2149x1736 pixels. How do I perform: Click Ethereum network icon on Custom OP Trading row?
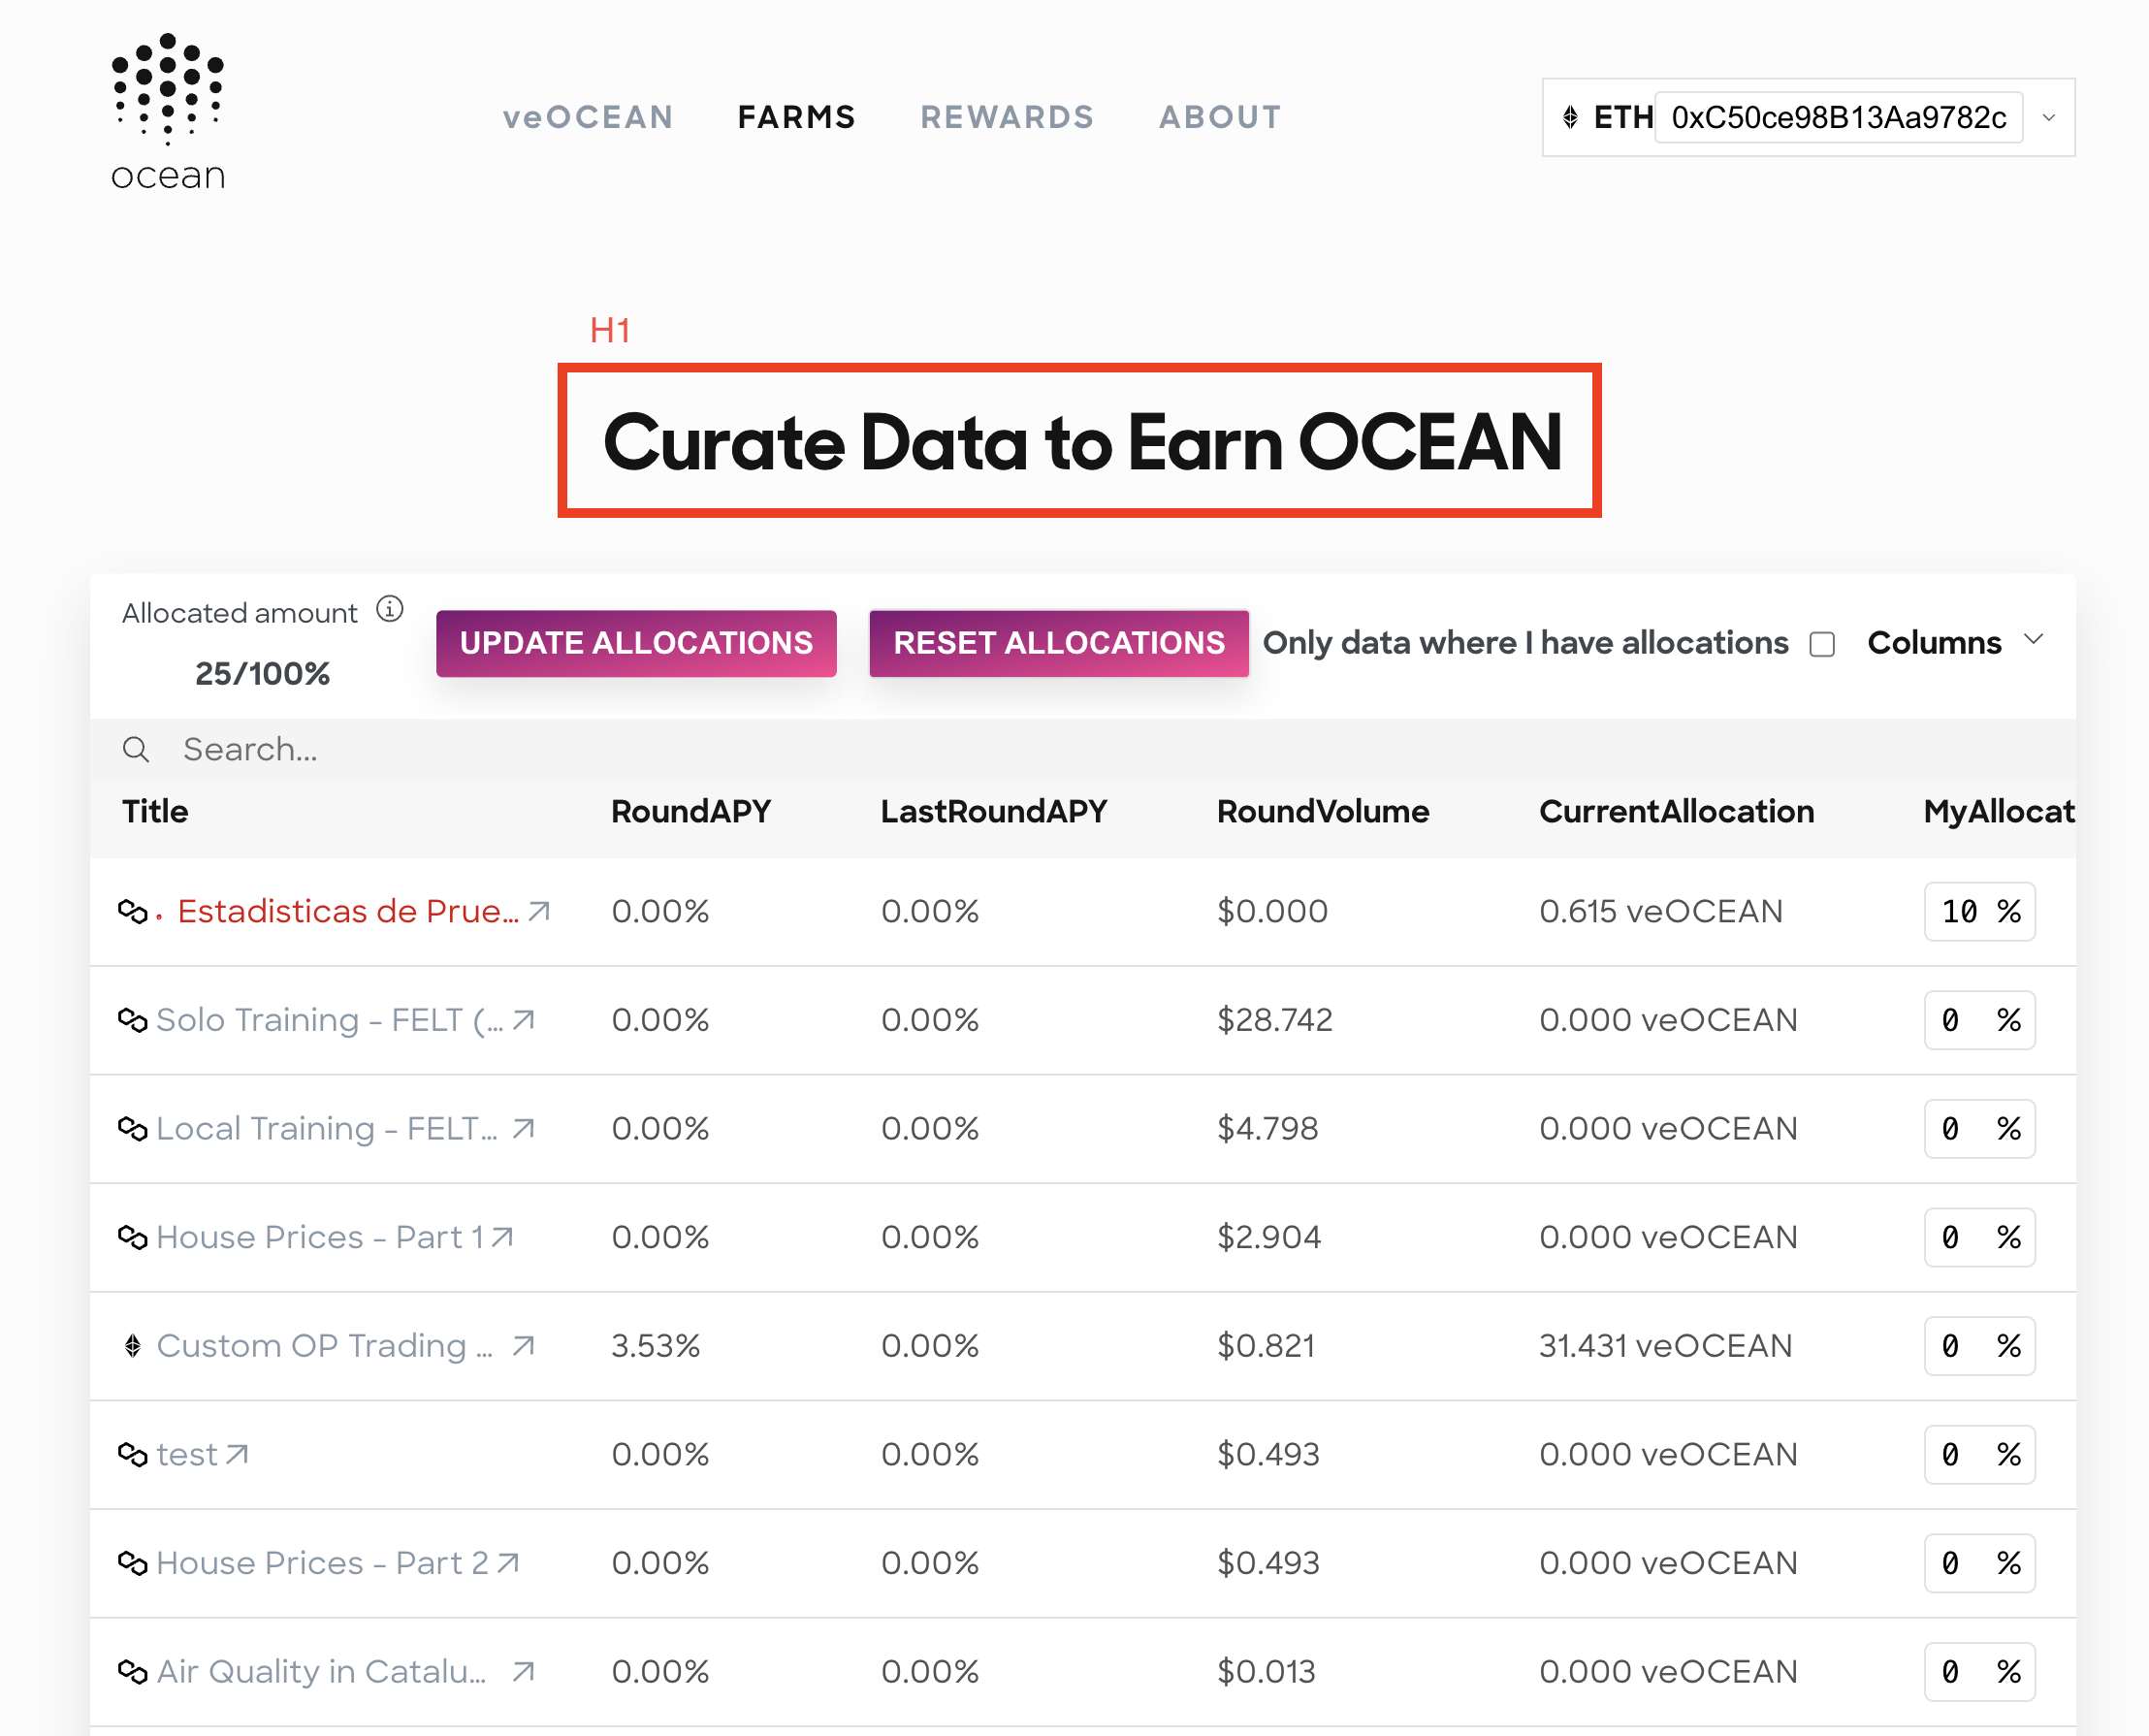[x=132, y=1346]
